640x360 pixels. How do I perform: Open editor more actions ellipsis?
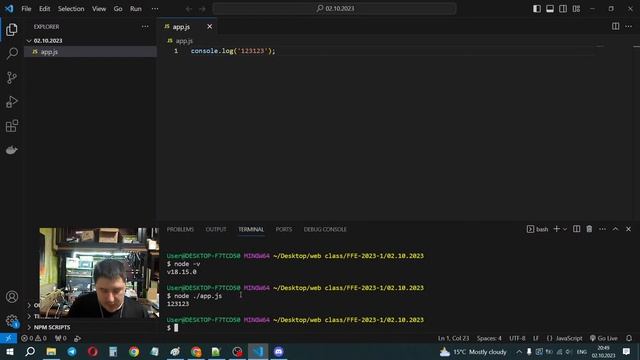(x=628, y=27)
